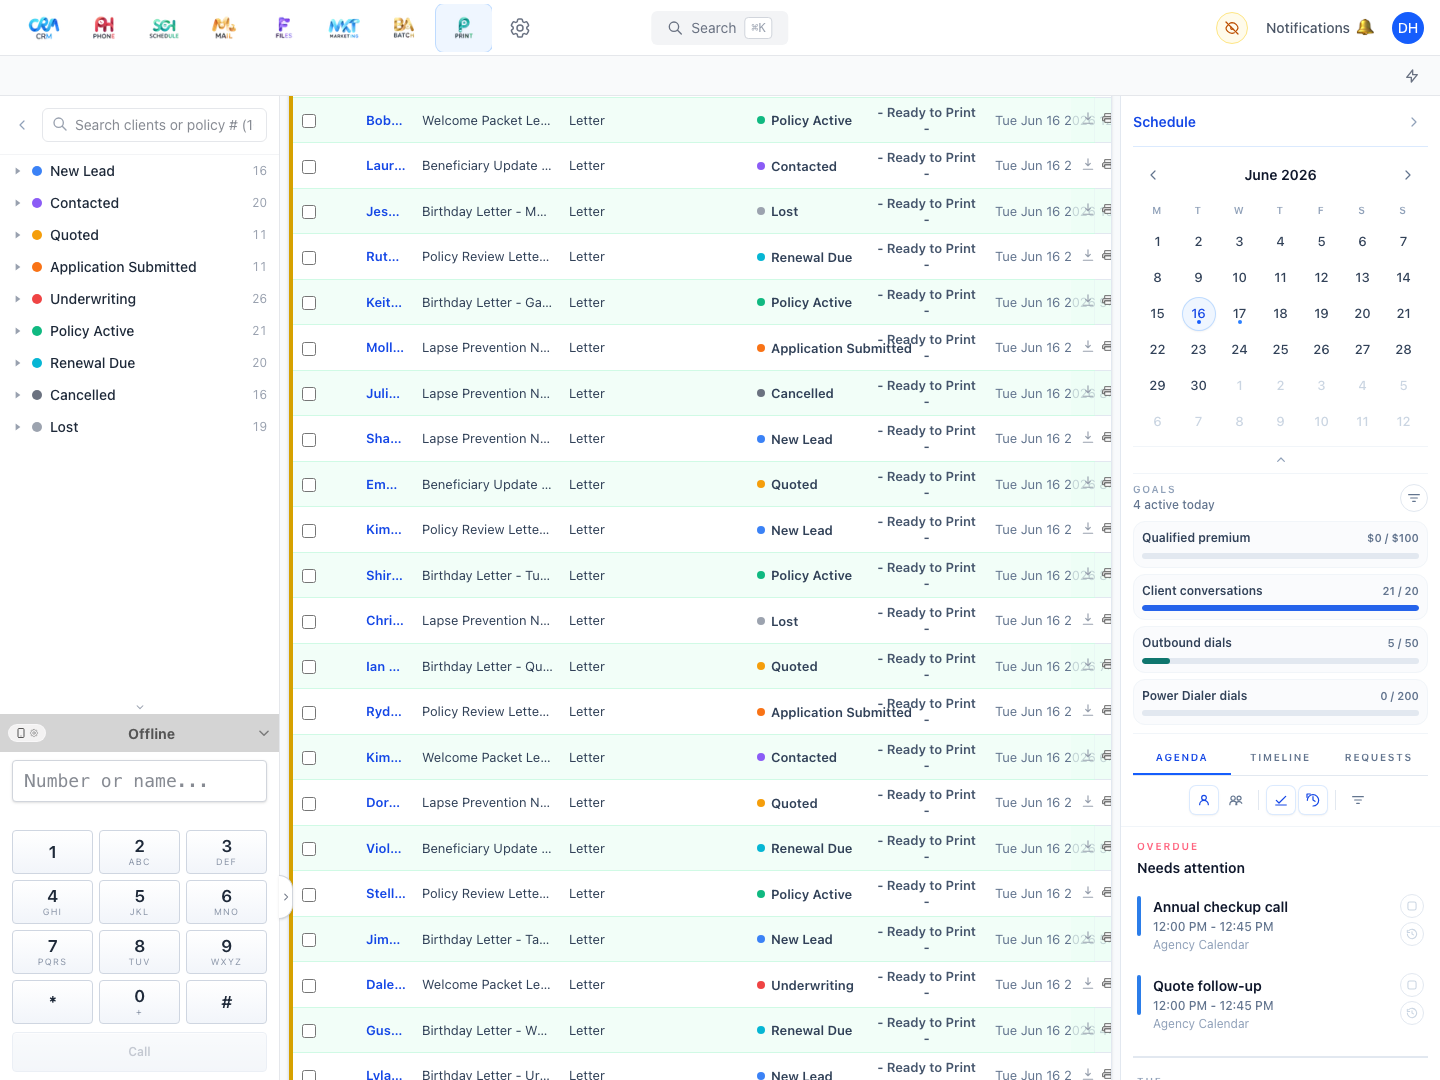Expand the Underwriting group
1440x1080 pixels.
coord(17,299)
